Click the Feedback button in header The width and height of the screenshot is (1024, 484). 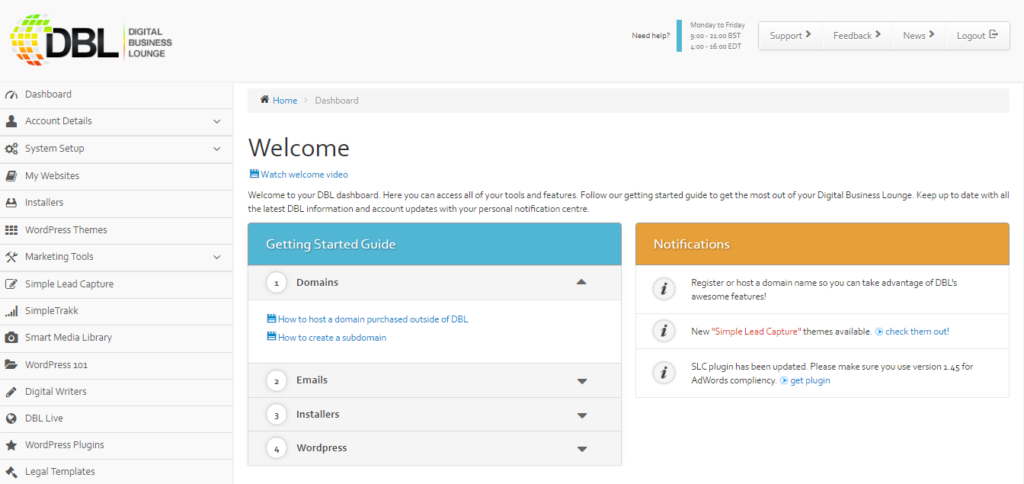tap(857, 35)
